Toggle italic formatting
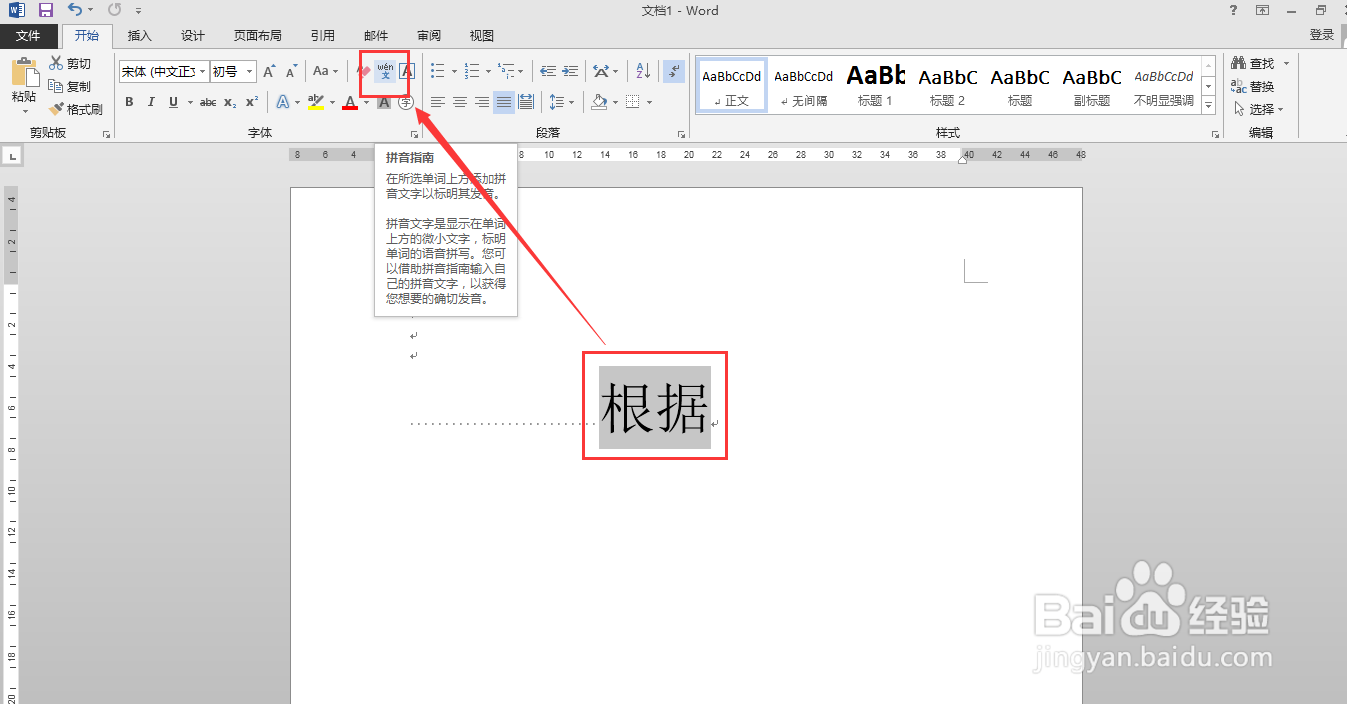This screenshot has width=1347, height=704. (151, 102)
